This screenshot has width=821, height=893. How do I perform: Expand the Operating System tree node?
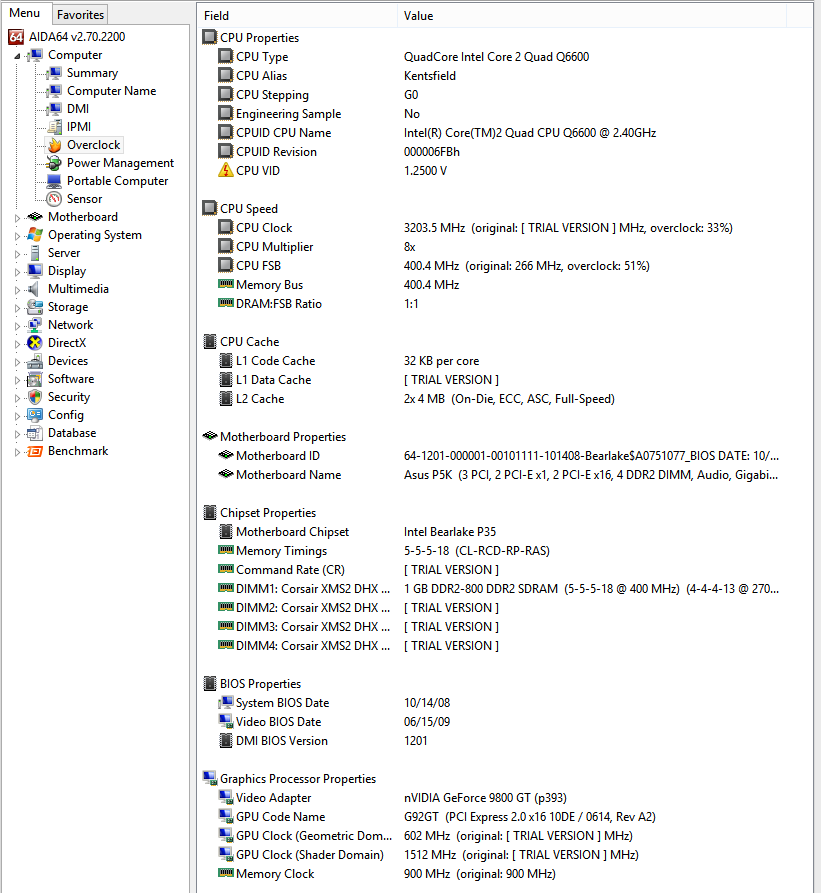[18, 236]
